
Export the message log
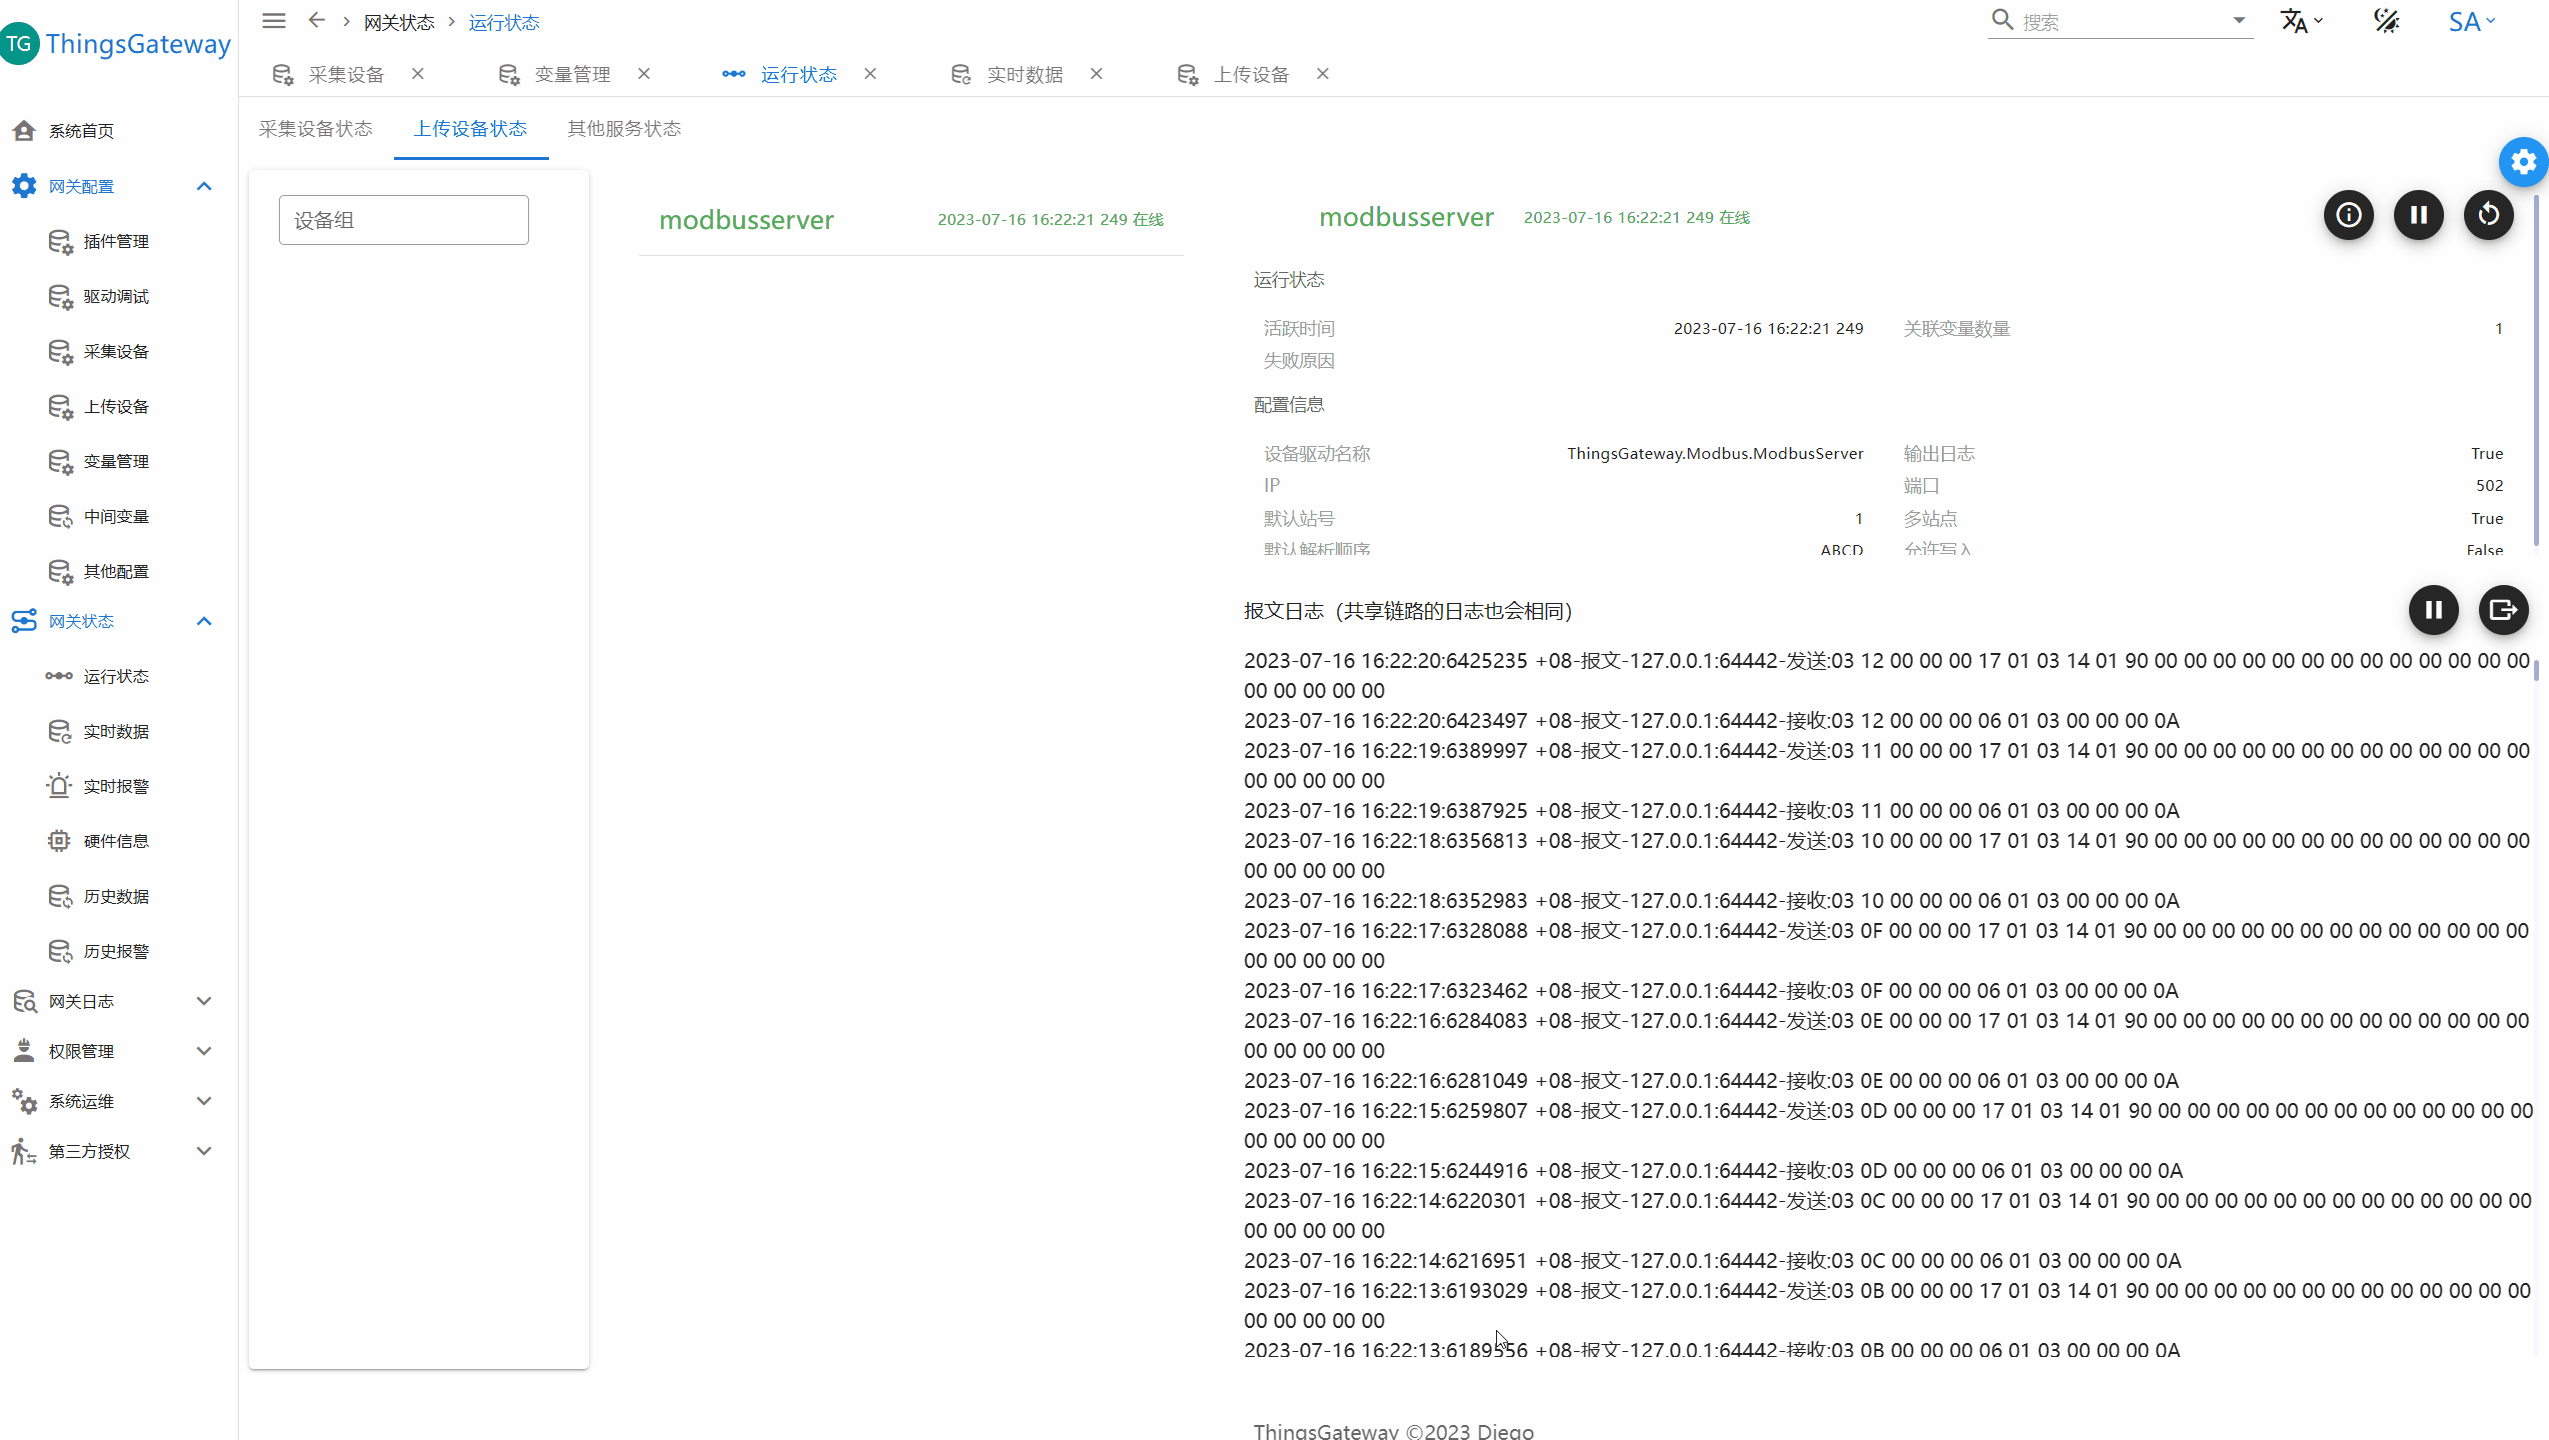[x=2503, y=610]
